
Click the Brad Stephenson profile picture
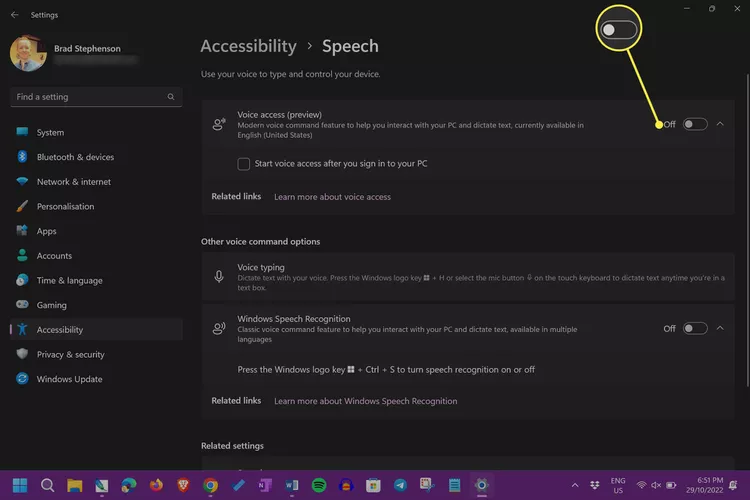pos(28,53)
